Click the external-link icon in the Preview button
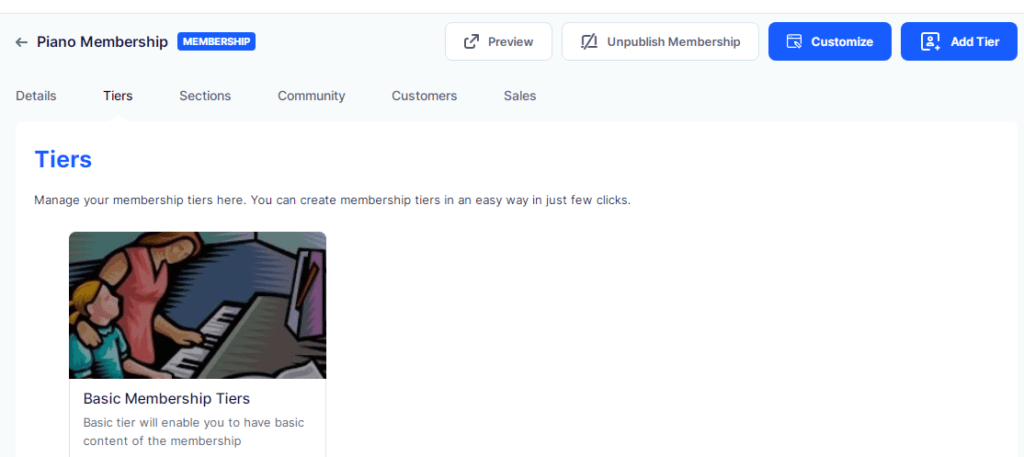The image size is (1024, 457). coord(471,42)
